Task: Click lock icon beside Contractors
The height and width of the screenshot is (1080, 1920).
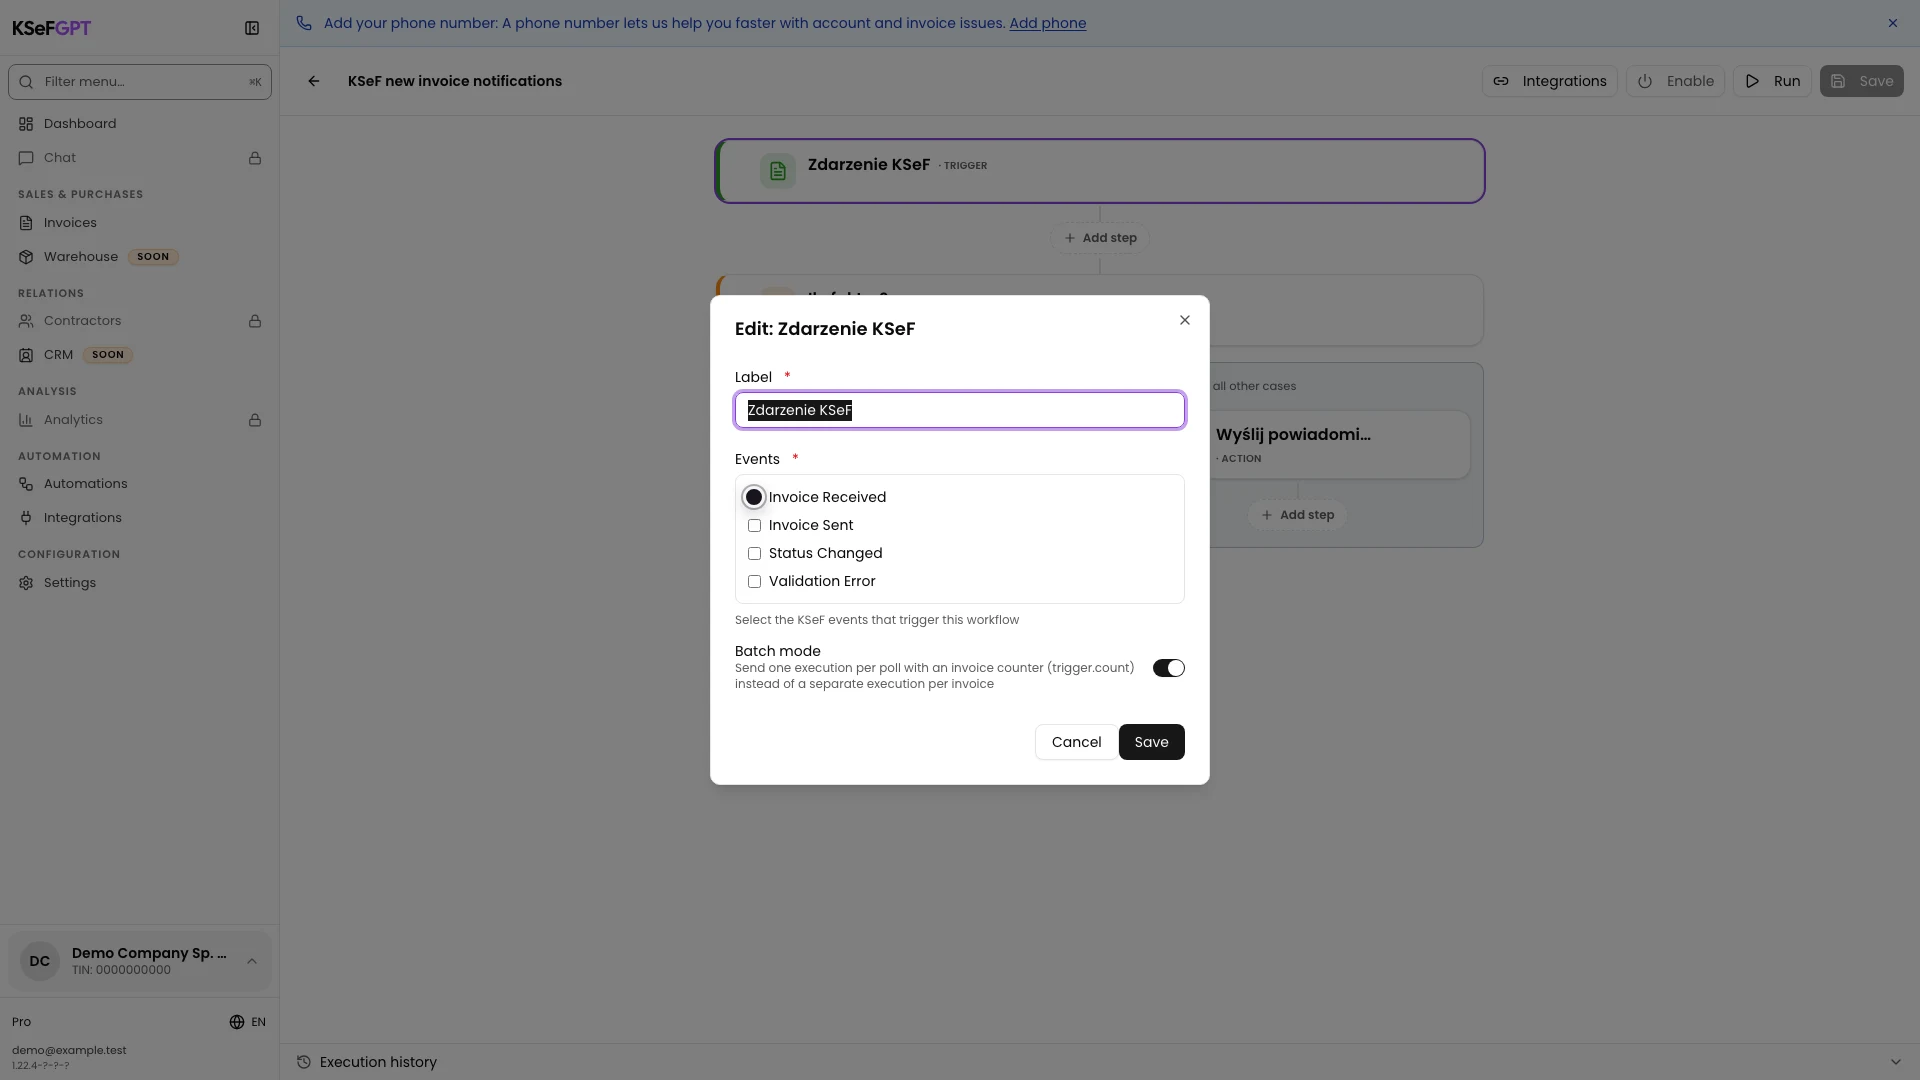Action: point(255,321)
